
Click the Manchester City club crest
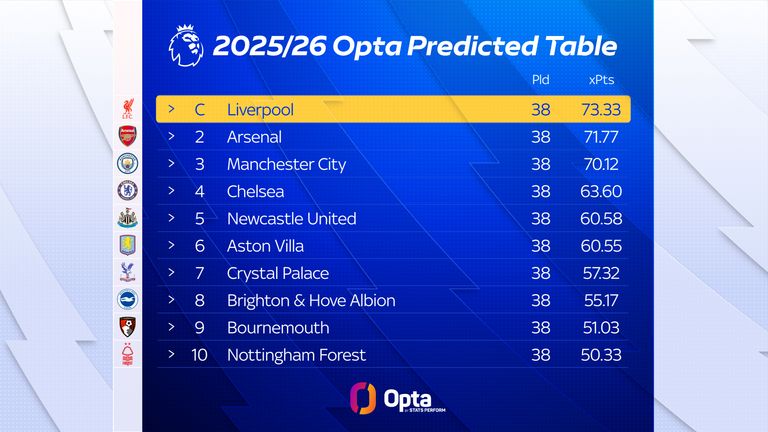[127, 163]
